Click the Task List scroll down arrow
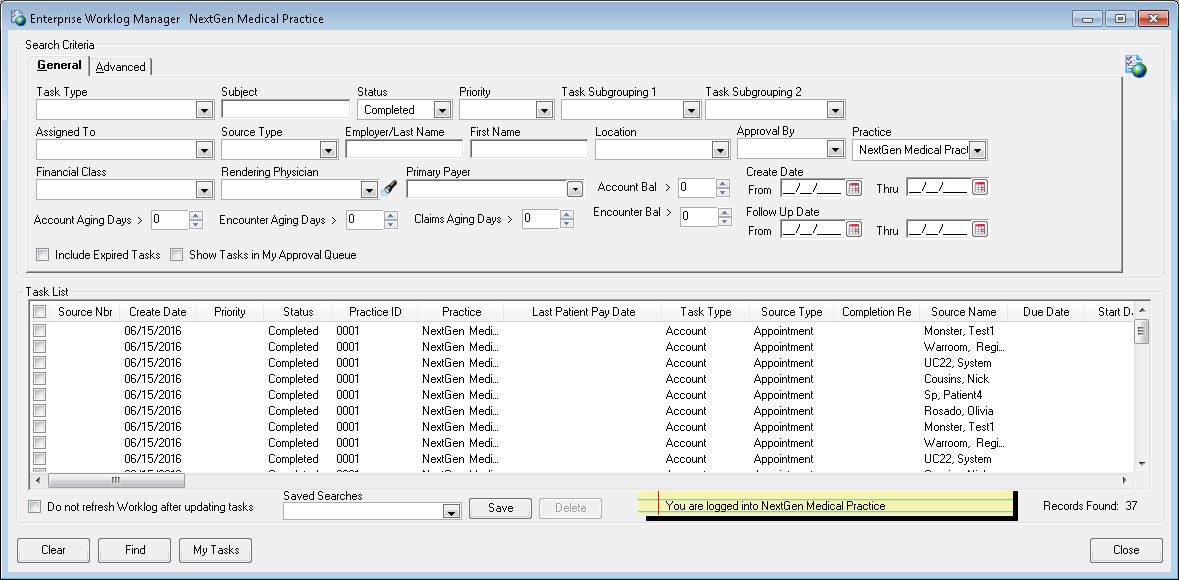1179x580 pixels. click(x=1141, y=463)
